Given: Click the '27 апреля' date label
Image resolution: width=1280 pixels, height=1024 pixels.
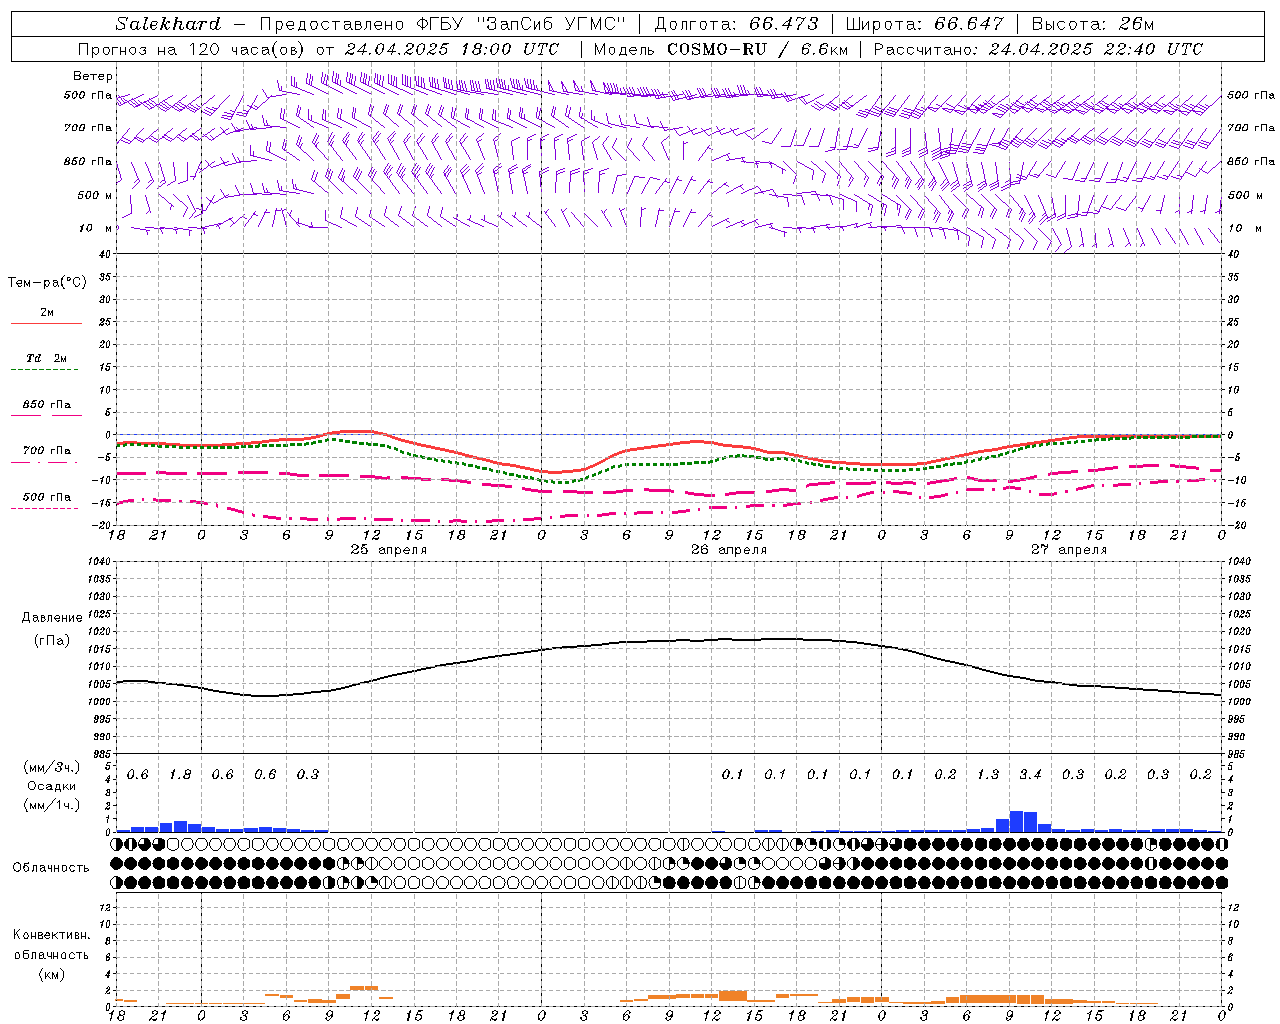Looking at the screenshot, I should 1069,550.
